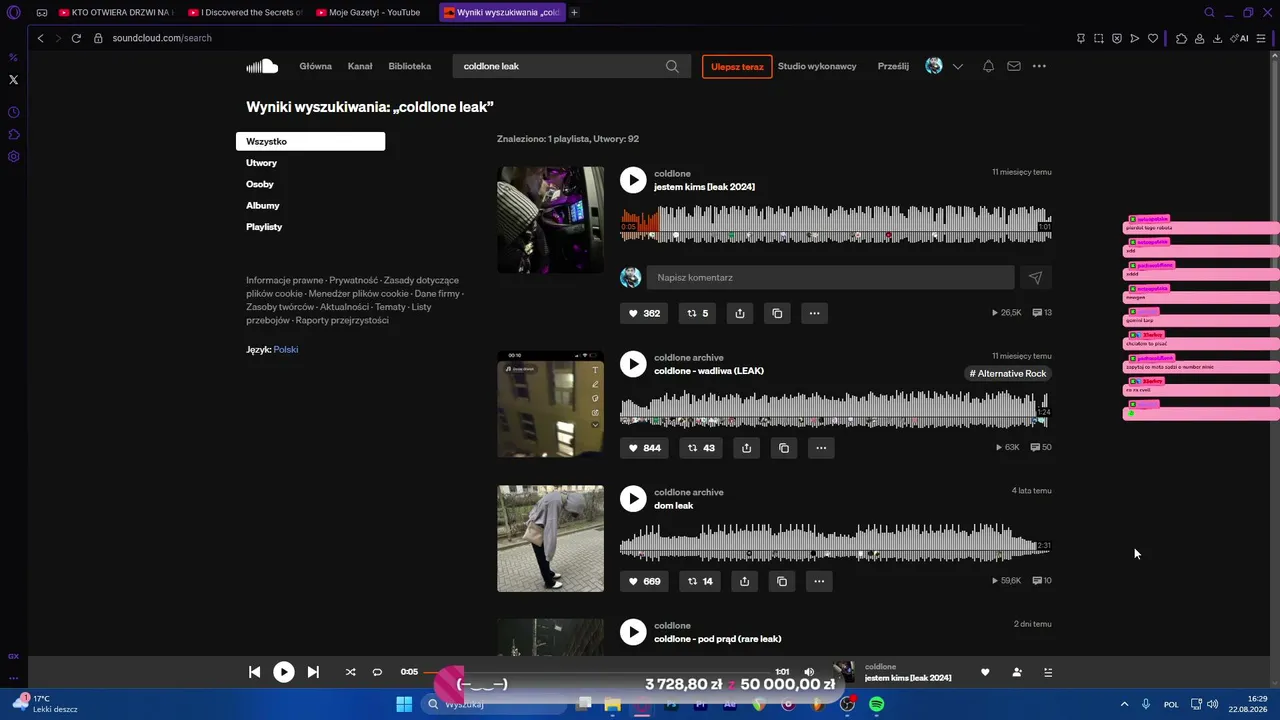The height and width of the screenshot is (720, 1280).
Task: Open the SoundCloud header more options menu
Action: coord(1039,66)
